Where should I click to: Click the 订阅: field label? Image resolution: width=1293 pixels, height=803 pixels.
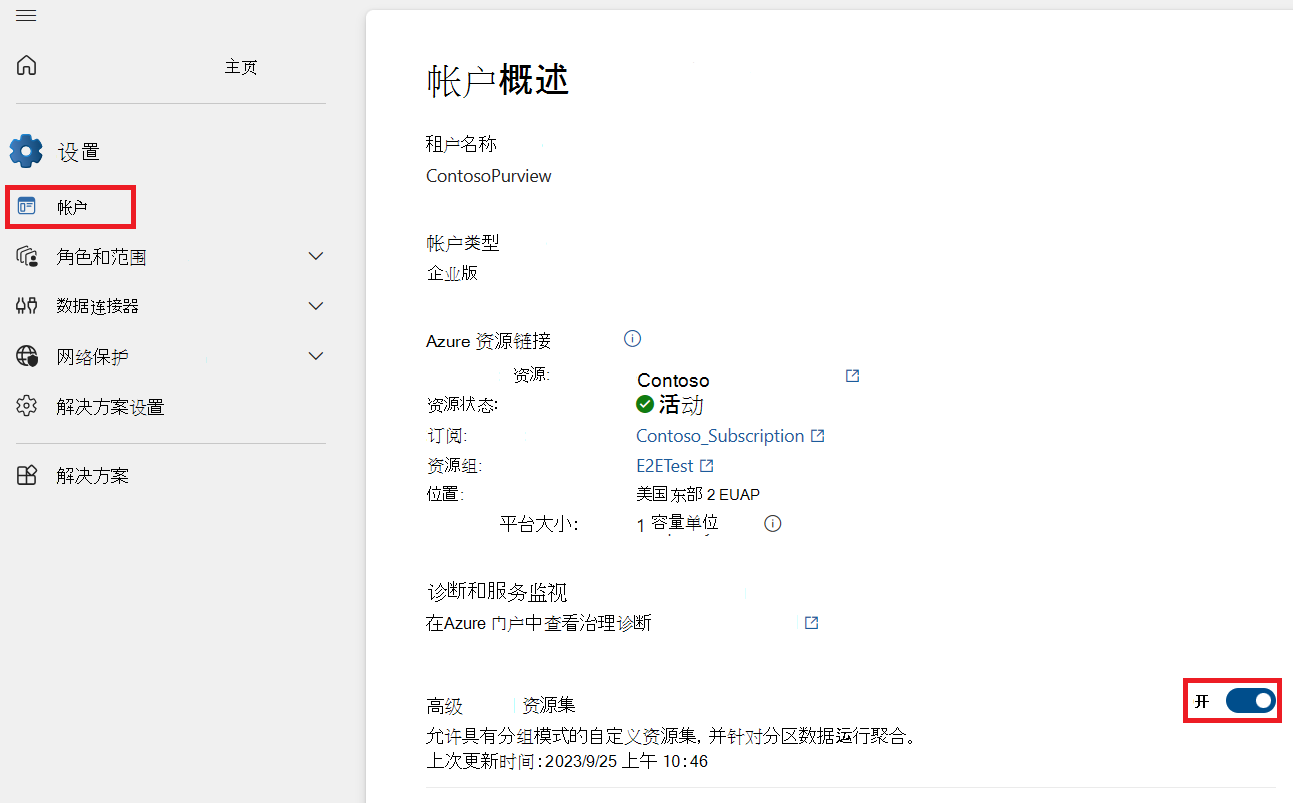[447, 436]
